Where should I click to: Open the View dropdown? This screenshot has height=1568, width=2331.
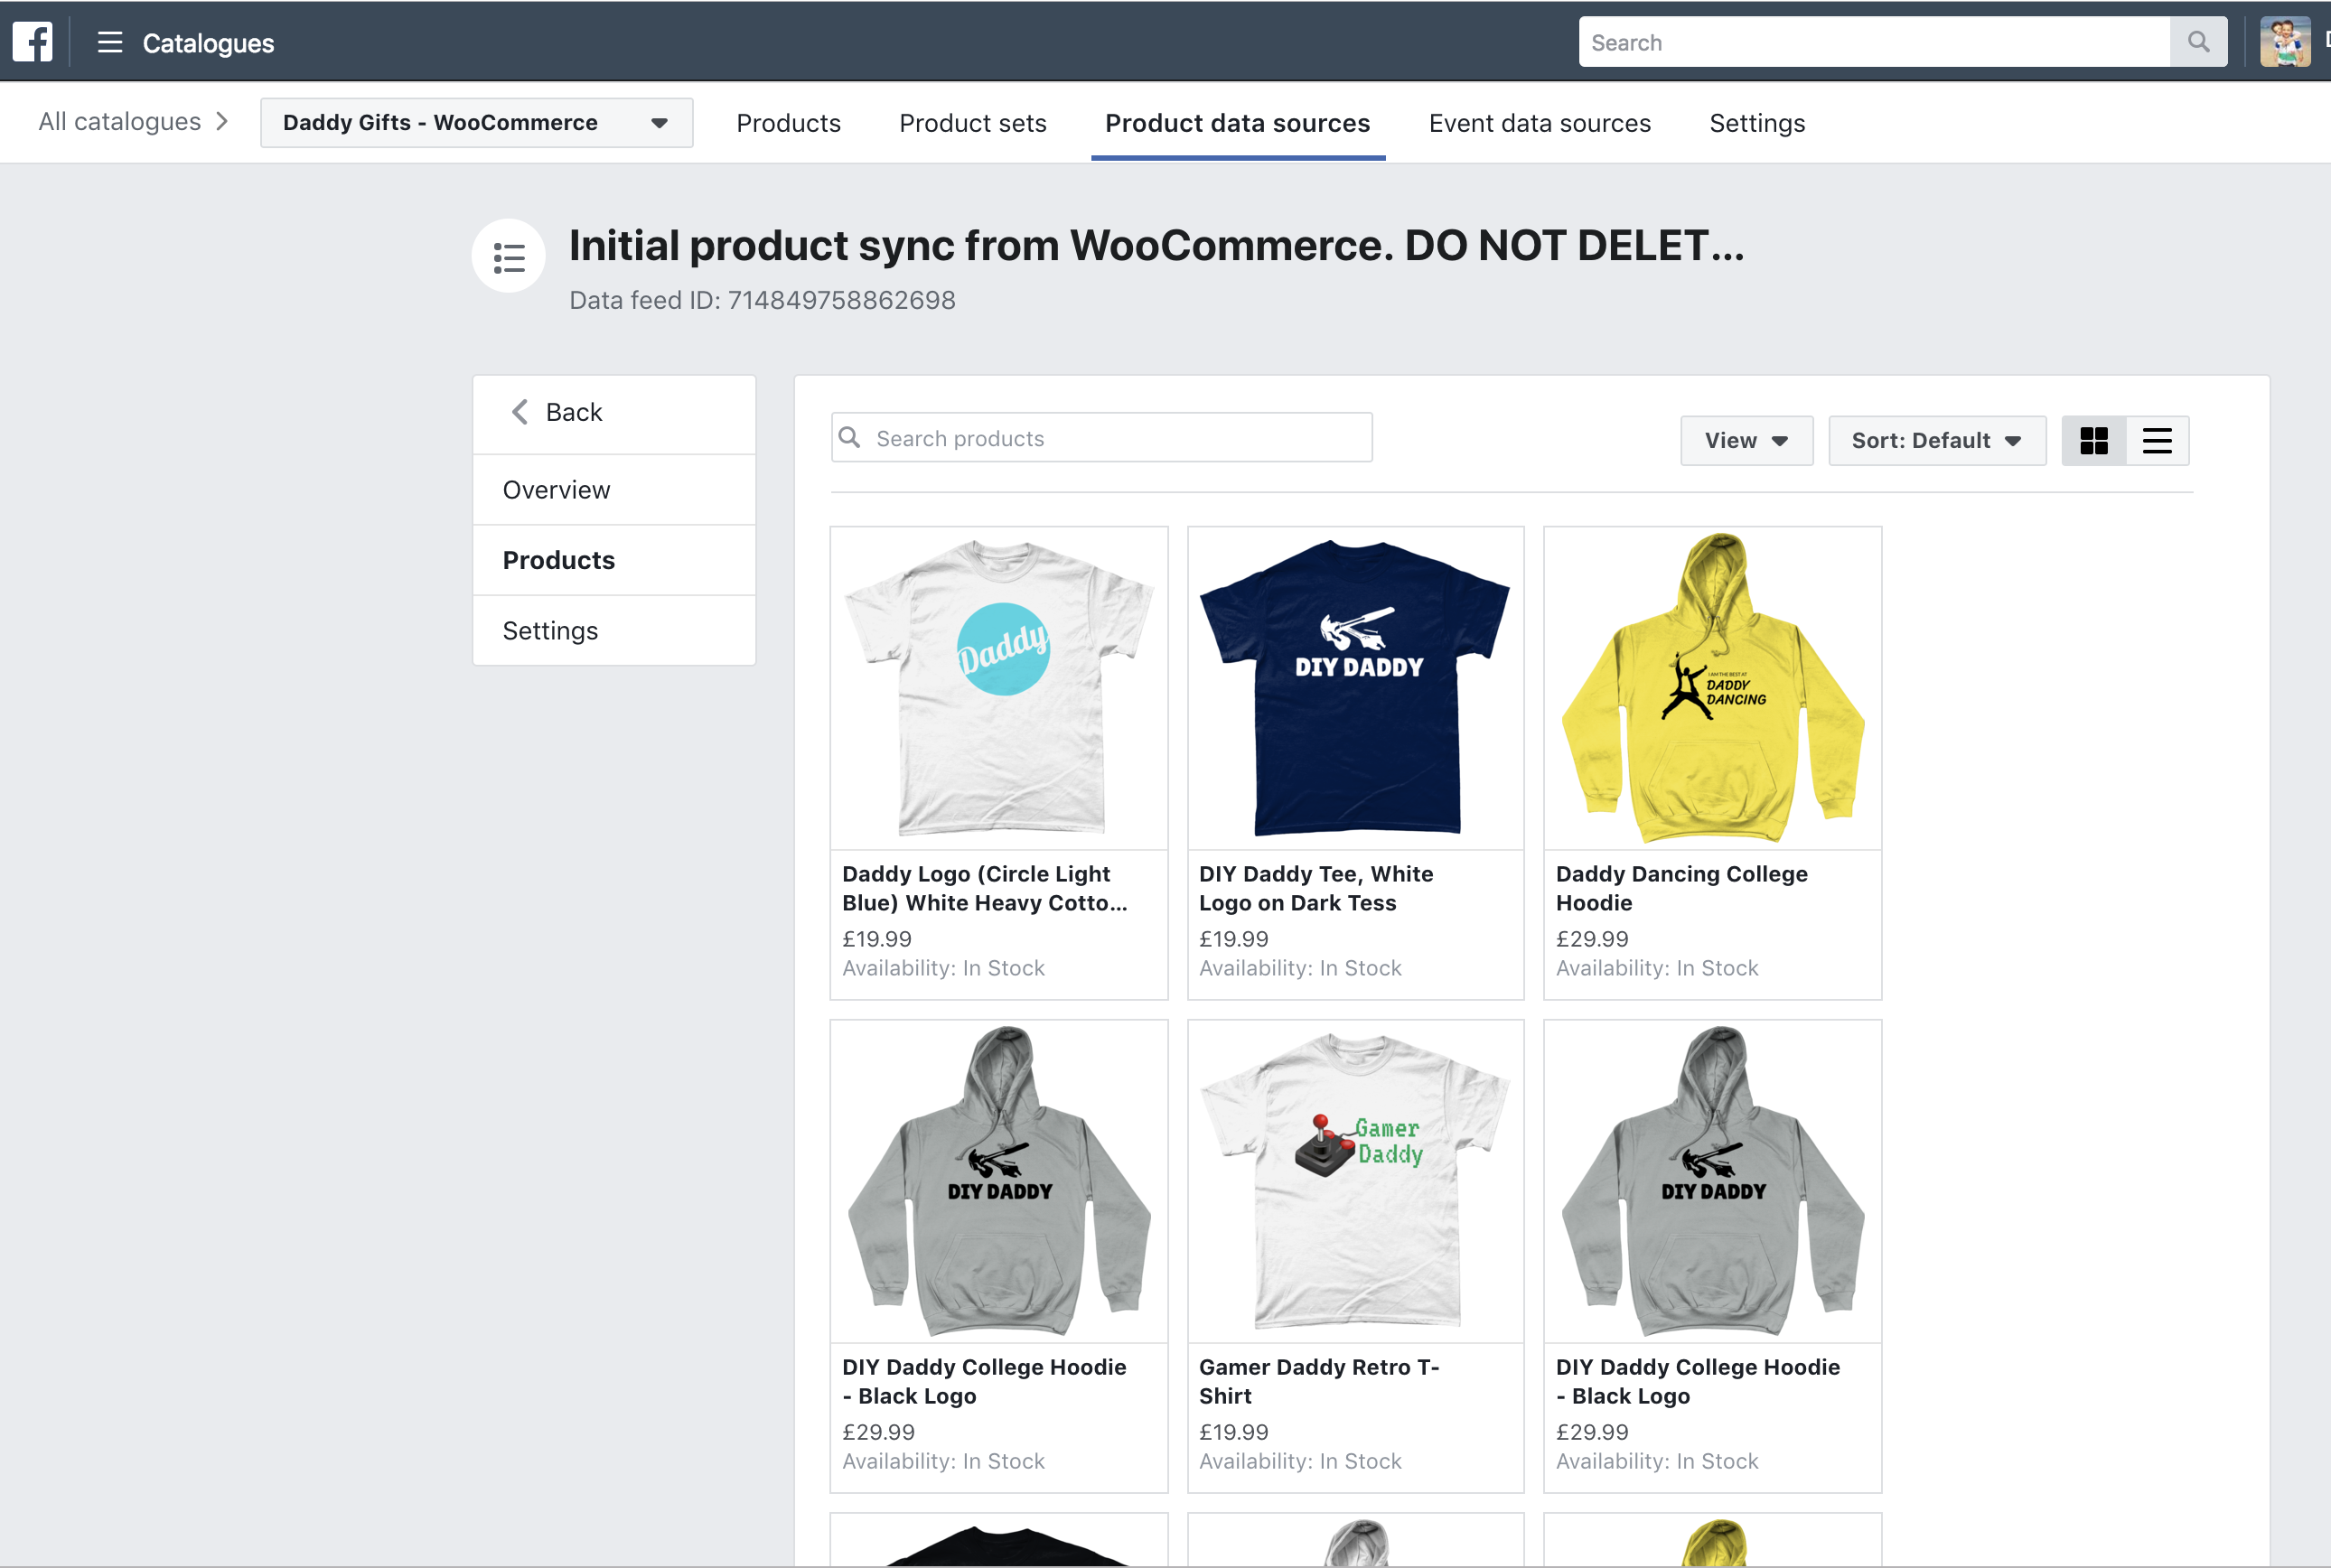coord(1747,441)
